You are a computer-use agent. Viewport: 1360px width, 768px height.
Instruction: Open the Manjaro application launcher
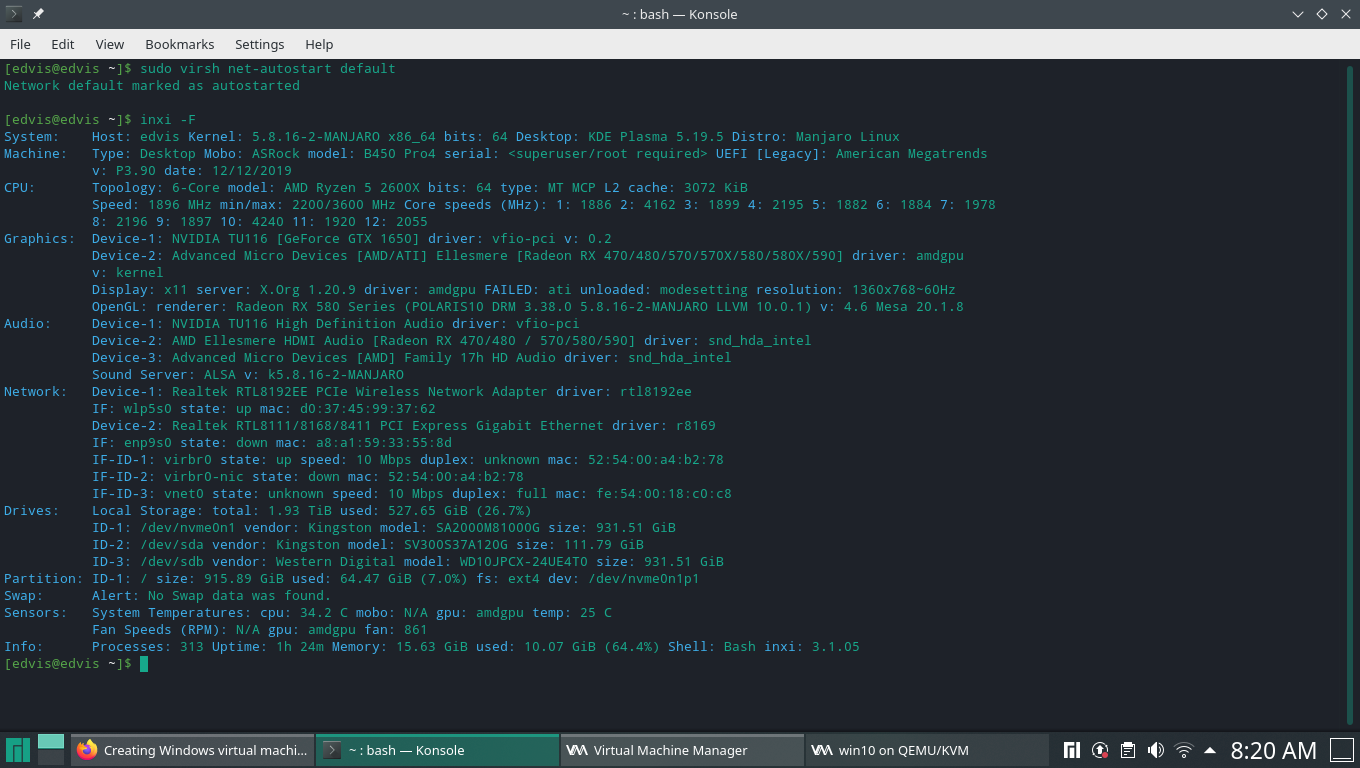(17, 750)
